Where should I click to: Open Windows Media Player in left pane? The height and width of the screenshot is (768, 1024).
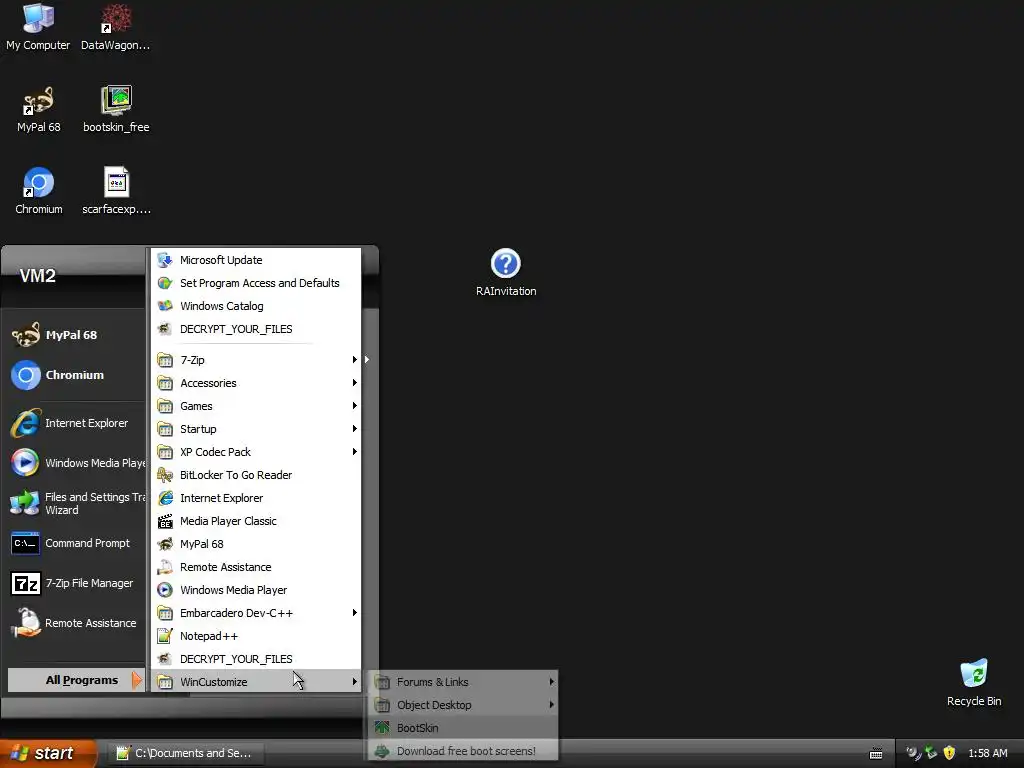pyautogui.click(x=76, y=463)
